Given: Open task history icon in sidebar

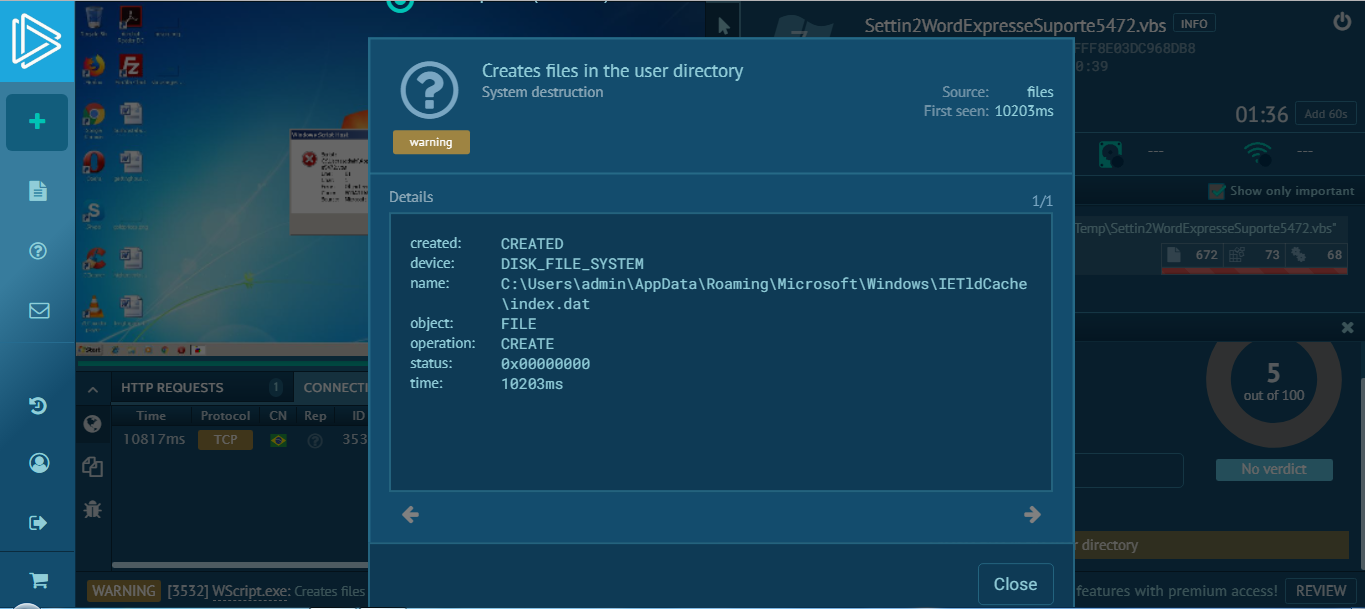Looking at the screenshot, I should (x=38, y=405).
